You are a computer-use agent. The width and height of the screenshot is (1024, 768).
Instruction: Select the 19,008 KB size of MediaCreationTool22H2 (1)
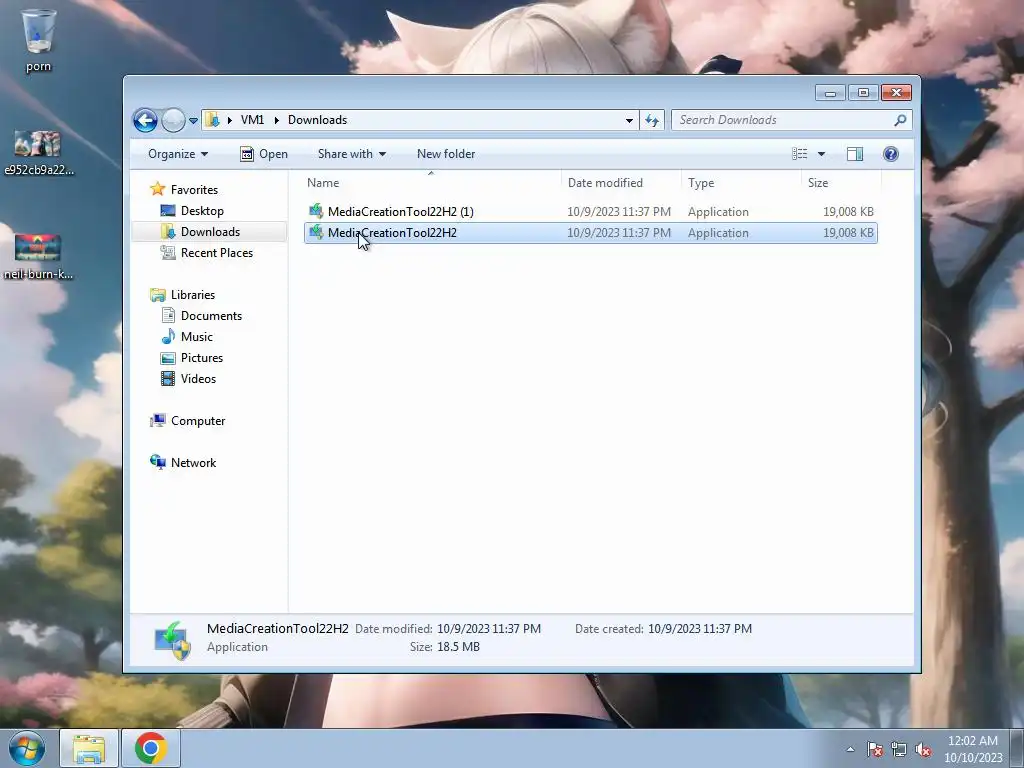pyautogui.click(x=848, y=212)
